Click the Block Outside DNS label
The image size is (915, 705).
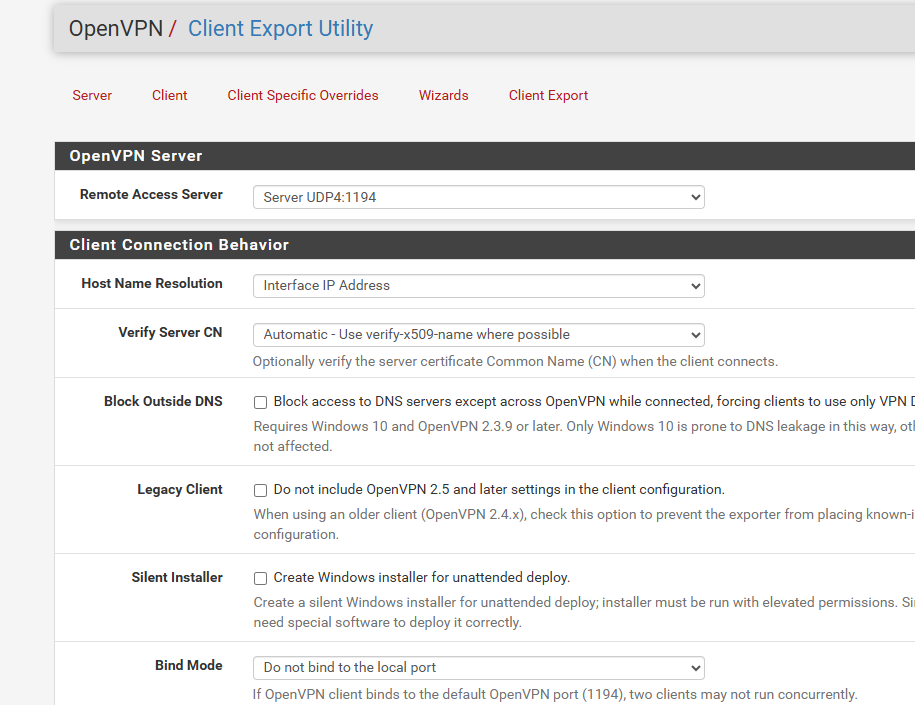pos(163,401)
